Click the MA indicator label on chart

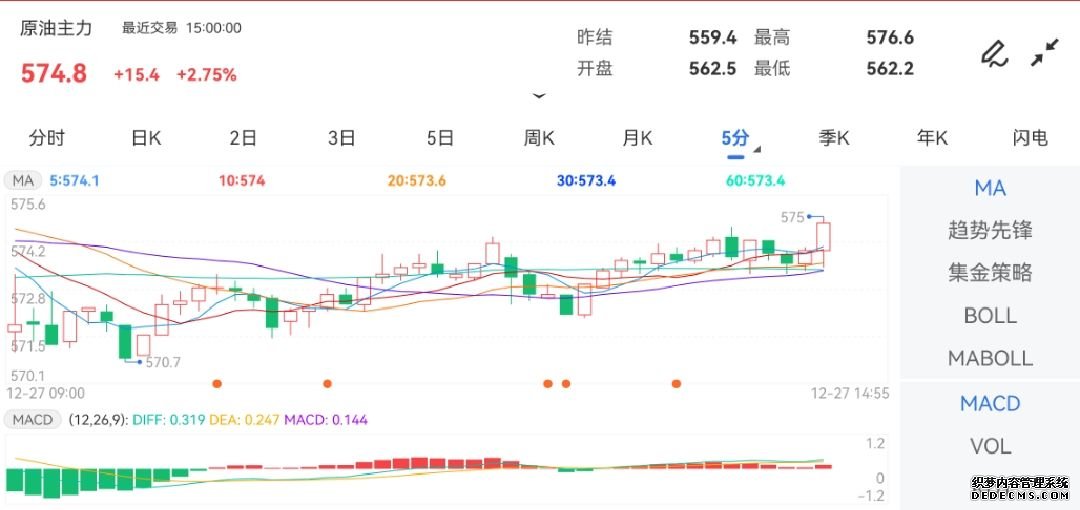(x=24, y=181)
